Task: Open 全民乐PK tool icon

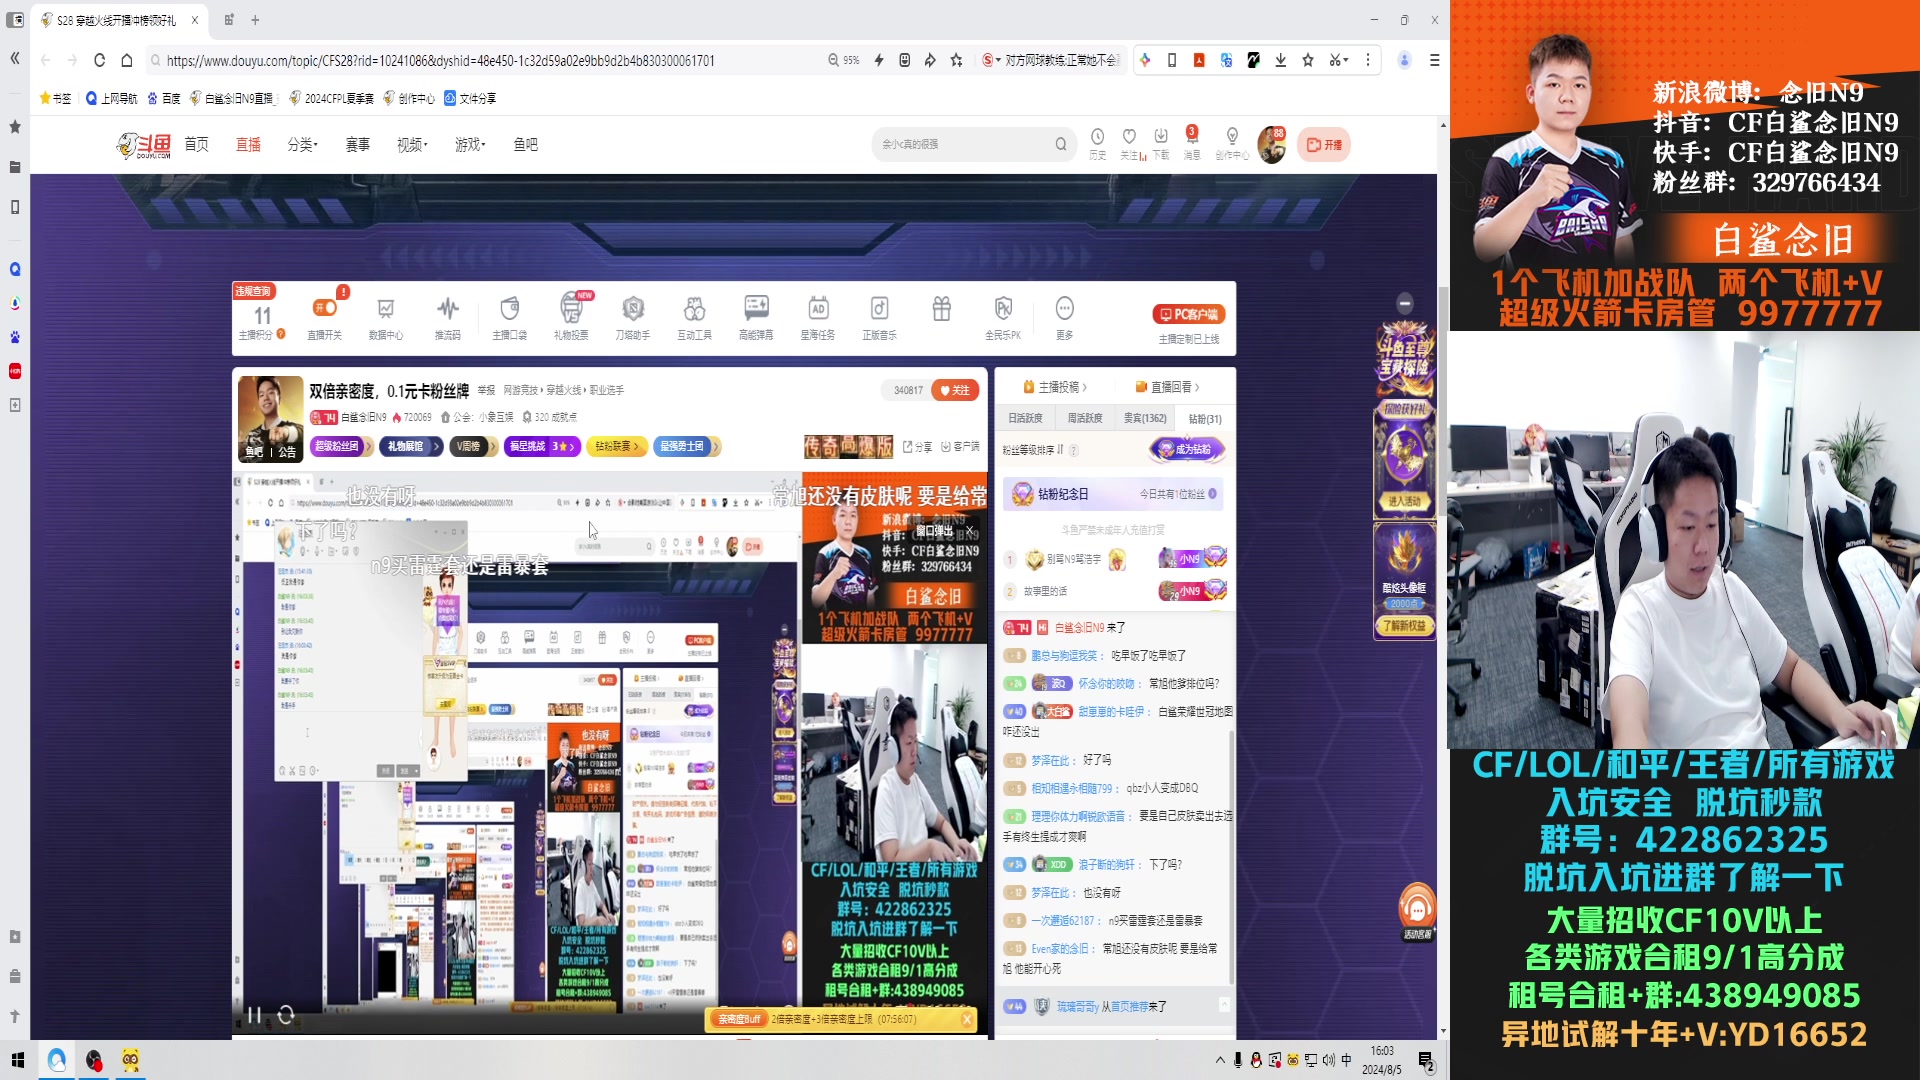Action: click(1003, 310)
